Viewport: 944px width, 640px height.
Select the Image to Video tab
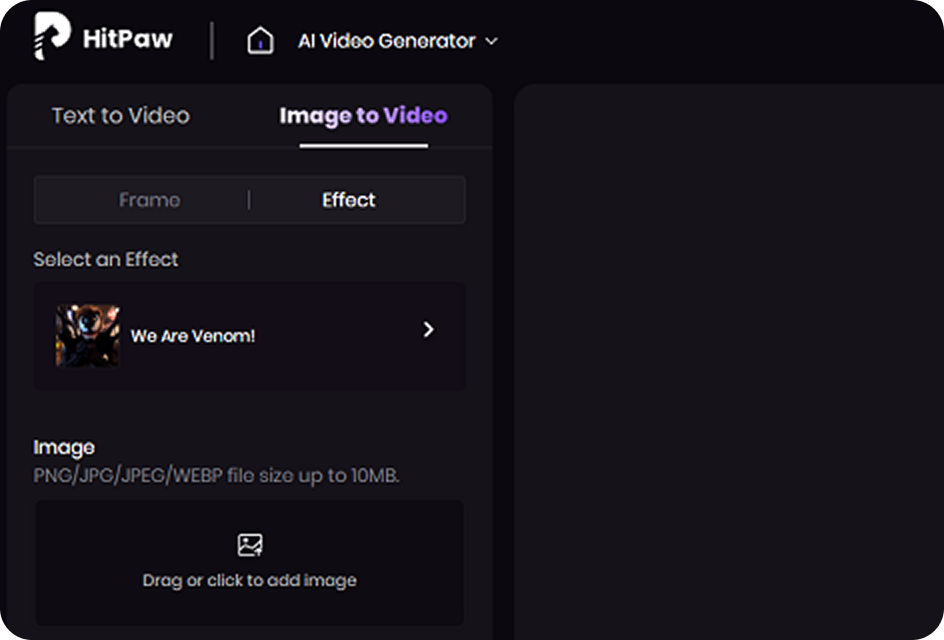(364, 116)
